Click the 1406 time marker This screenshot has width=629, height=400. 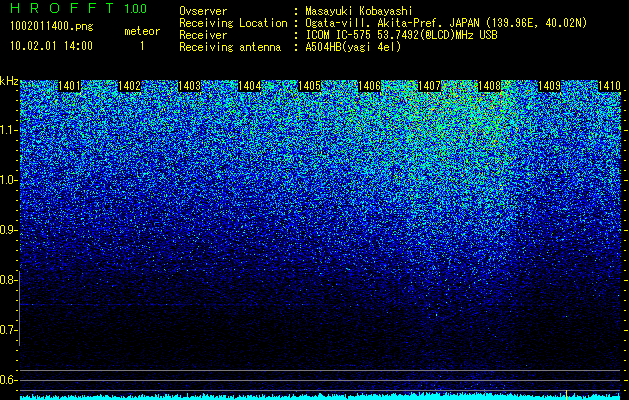369,86
